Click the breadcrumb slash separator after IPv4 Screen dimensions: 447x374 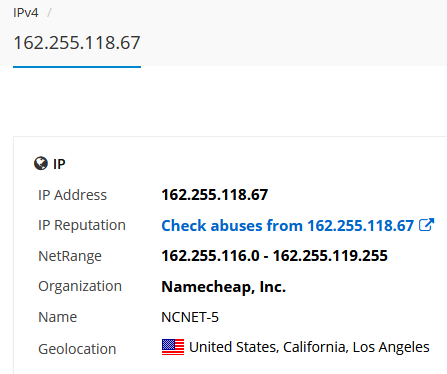[49, 13]
